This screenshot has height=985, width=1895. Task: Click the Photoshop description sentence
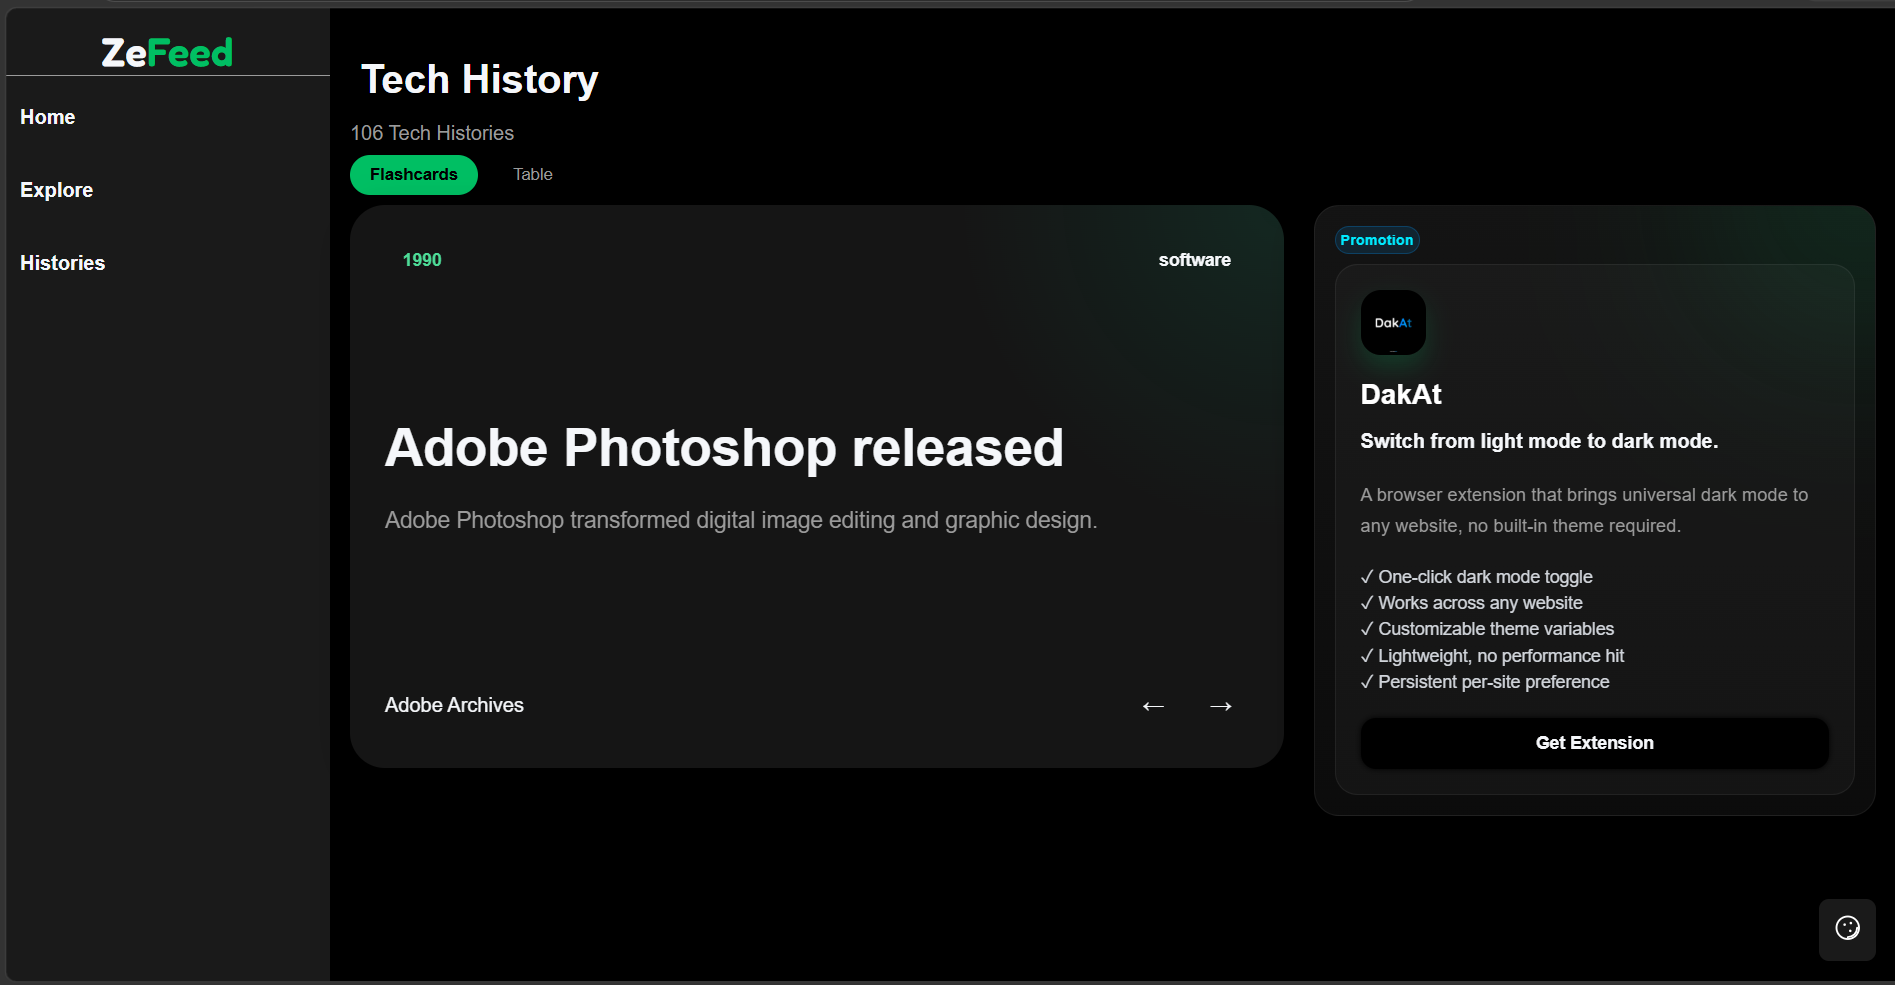point(741,520)
